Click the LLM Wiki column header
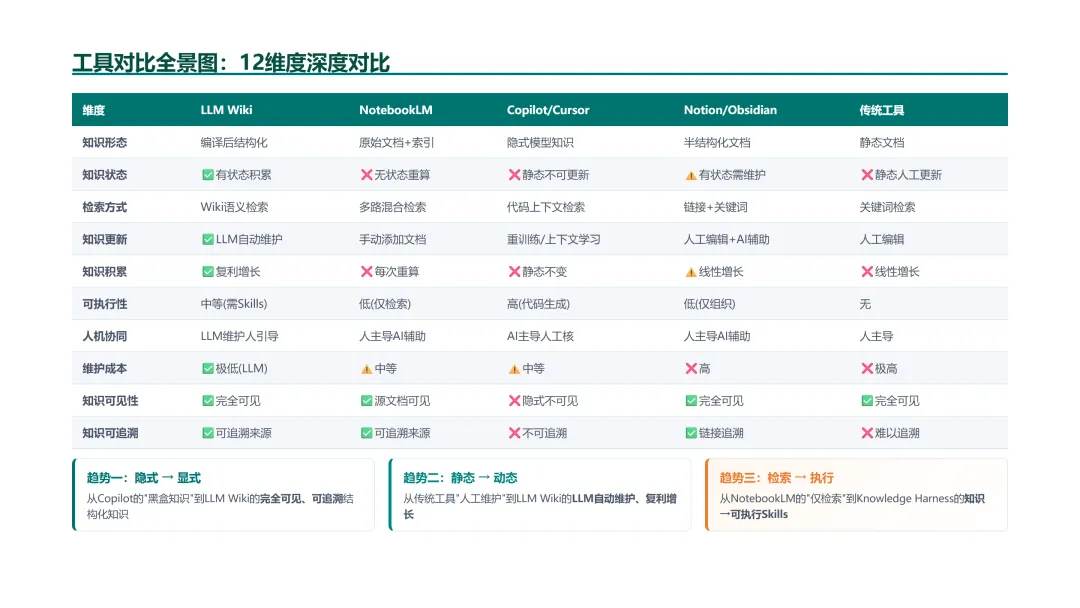Screen dimensions: 1080x608 [227, 110]
